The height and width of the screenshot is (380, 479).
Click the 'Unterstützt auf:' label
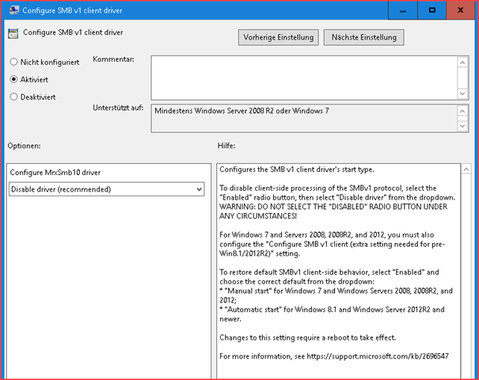pyautogui.click(x=118, y=108)
